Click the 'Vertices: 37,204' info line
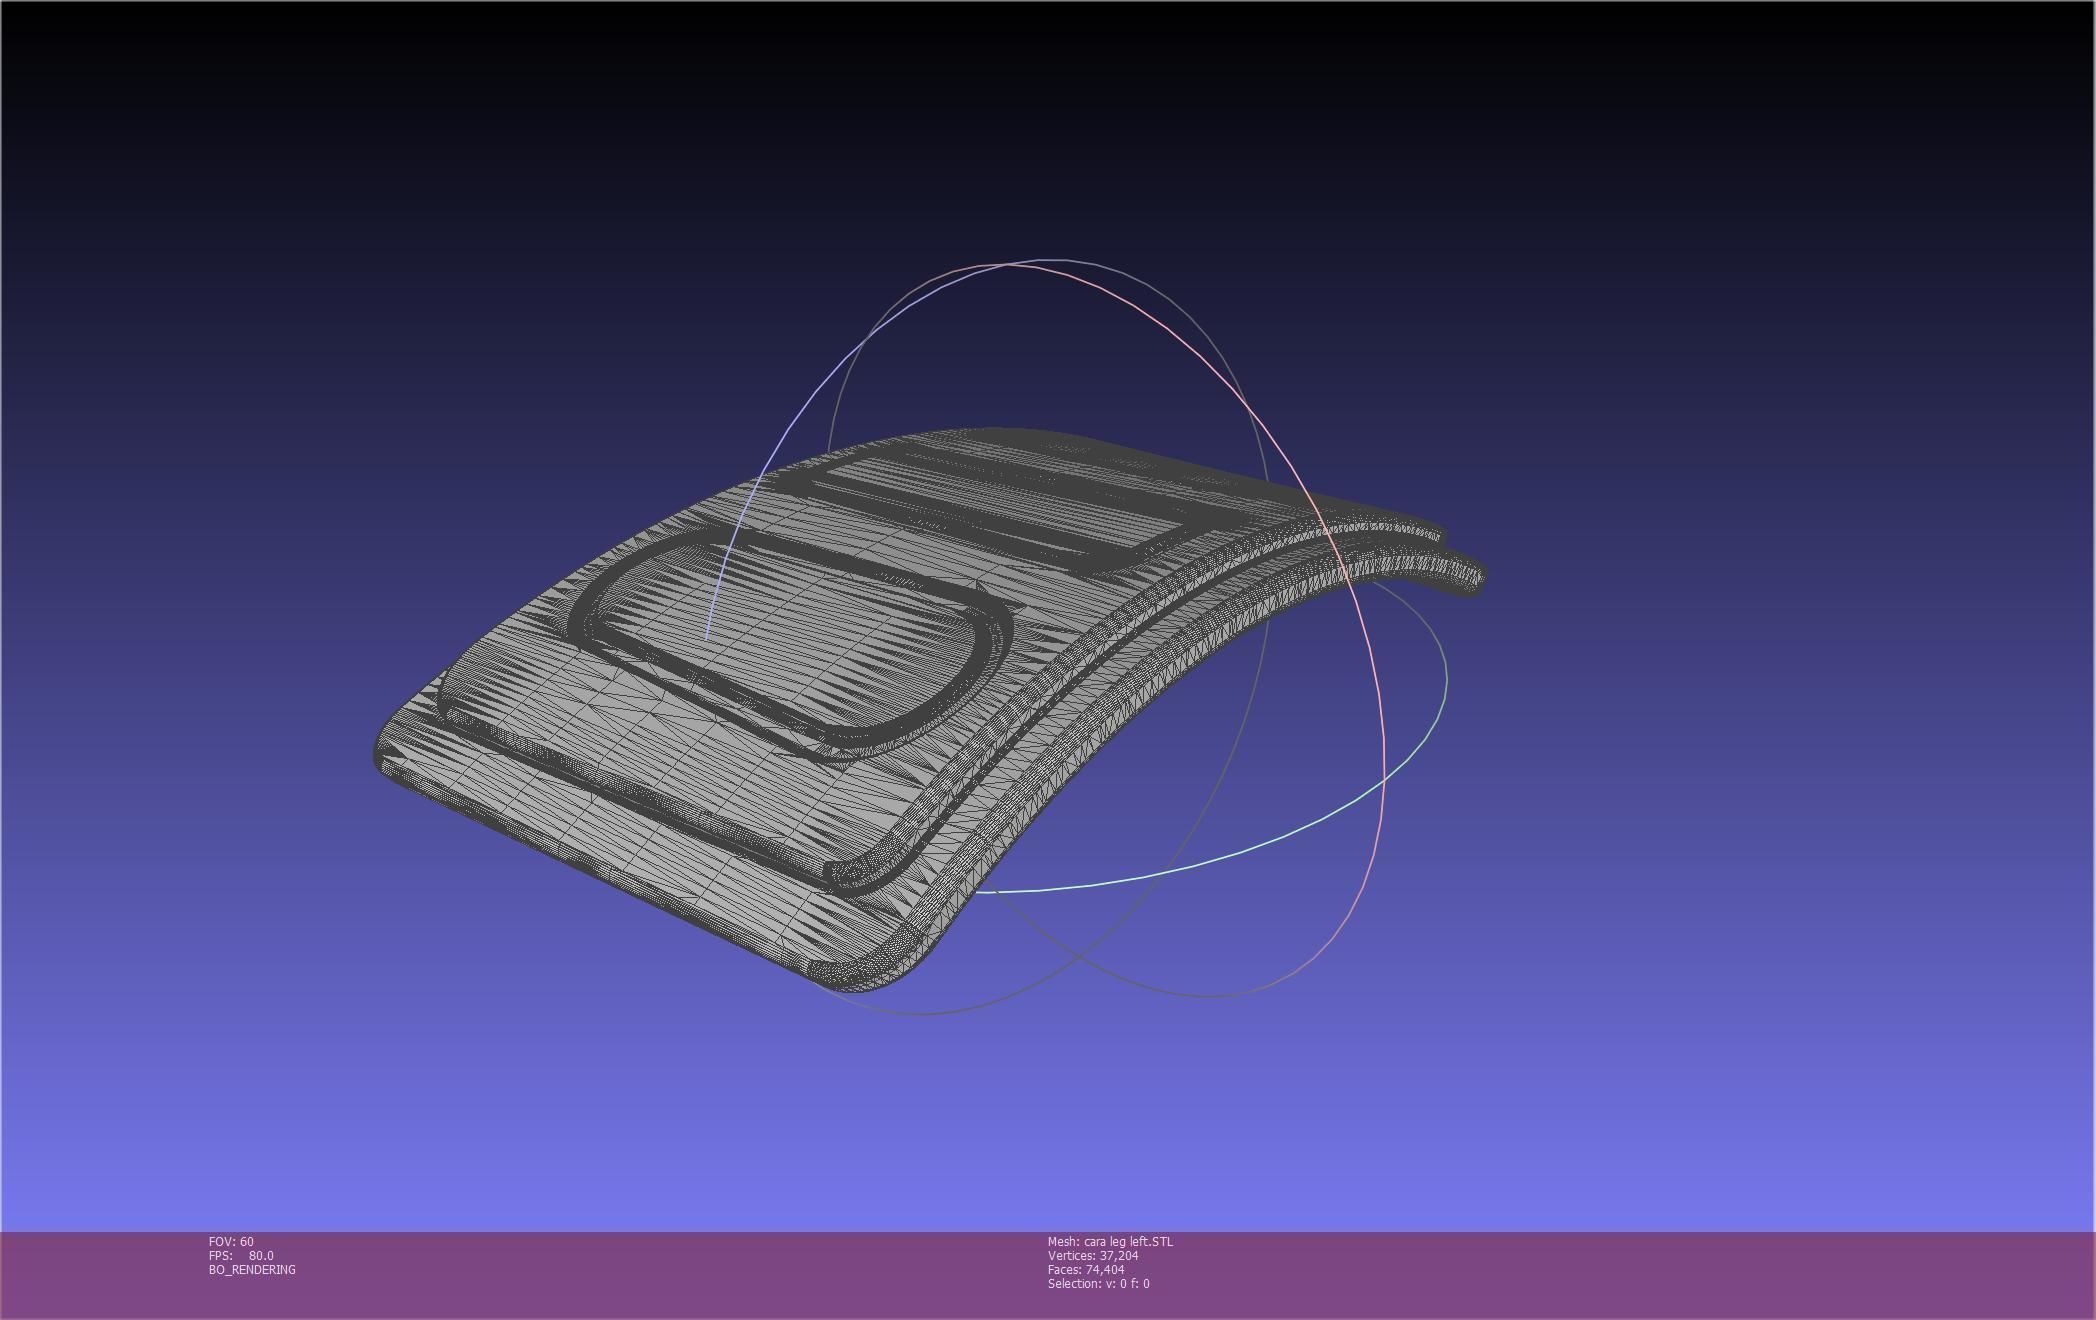2096x1320 pixels. pos(1093,1255)
